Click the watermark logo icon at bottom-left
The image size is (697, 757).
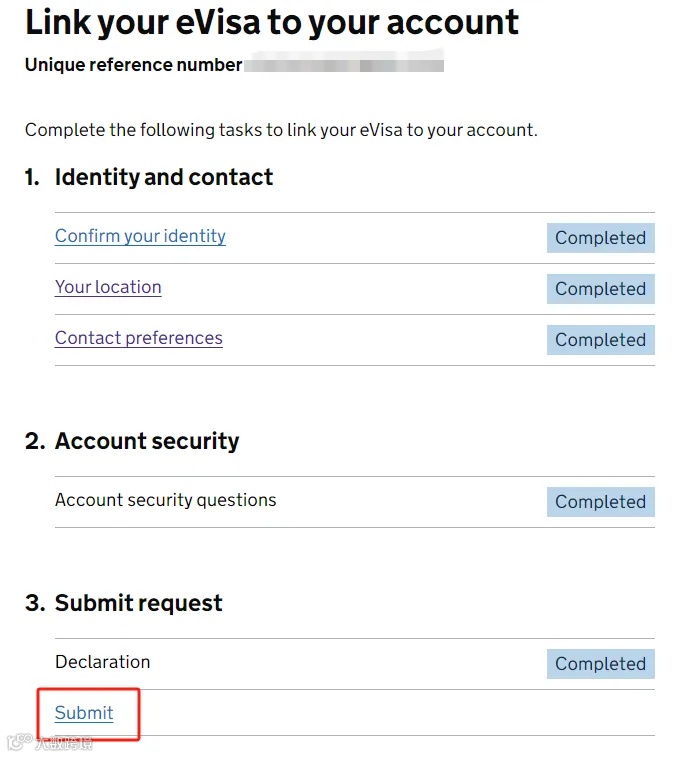18,743
